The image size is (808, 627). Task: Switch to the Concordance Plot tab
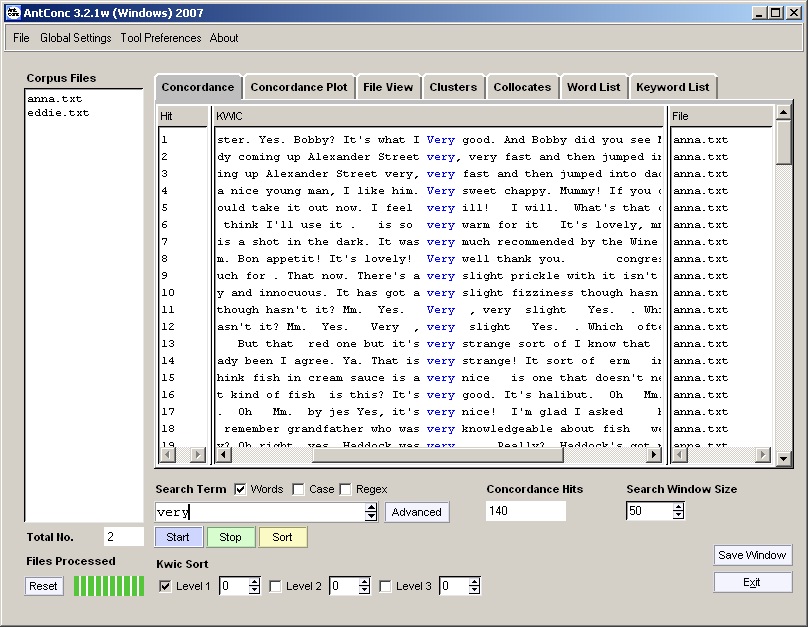click(x=299, y=87)
